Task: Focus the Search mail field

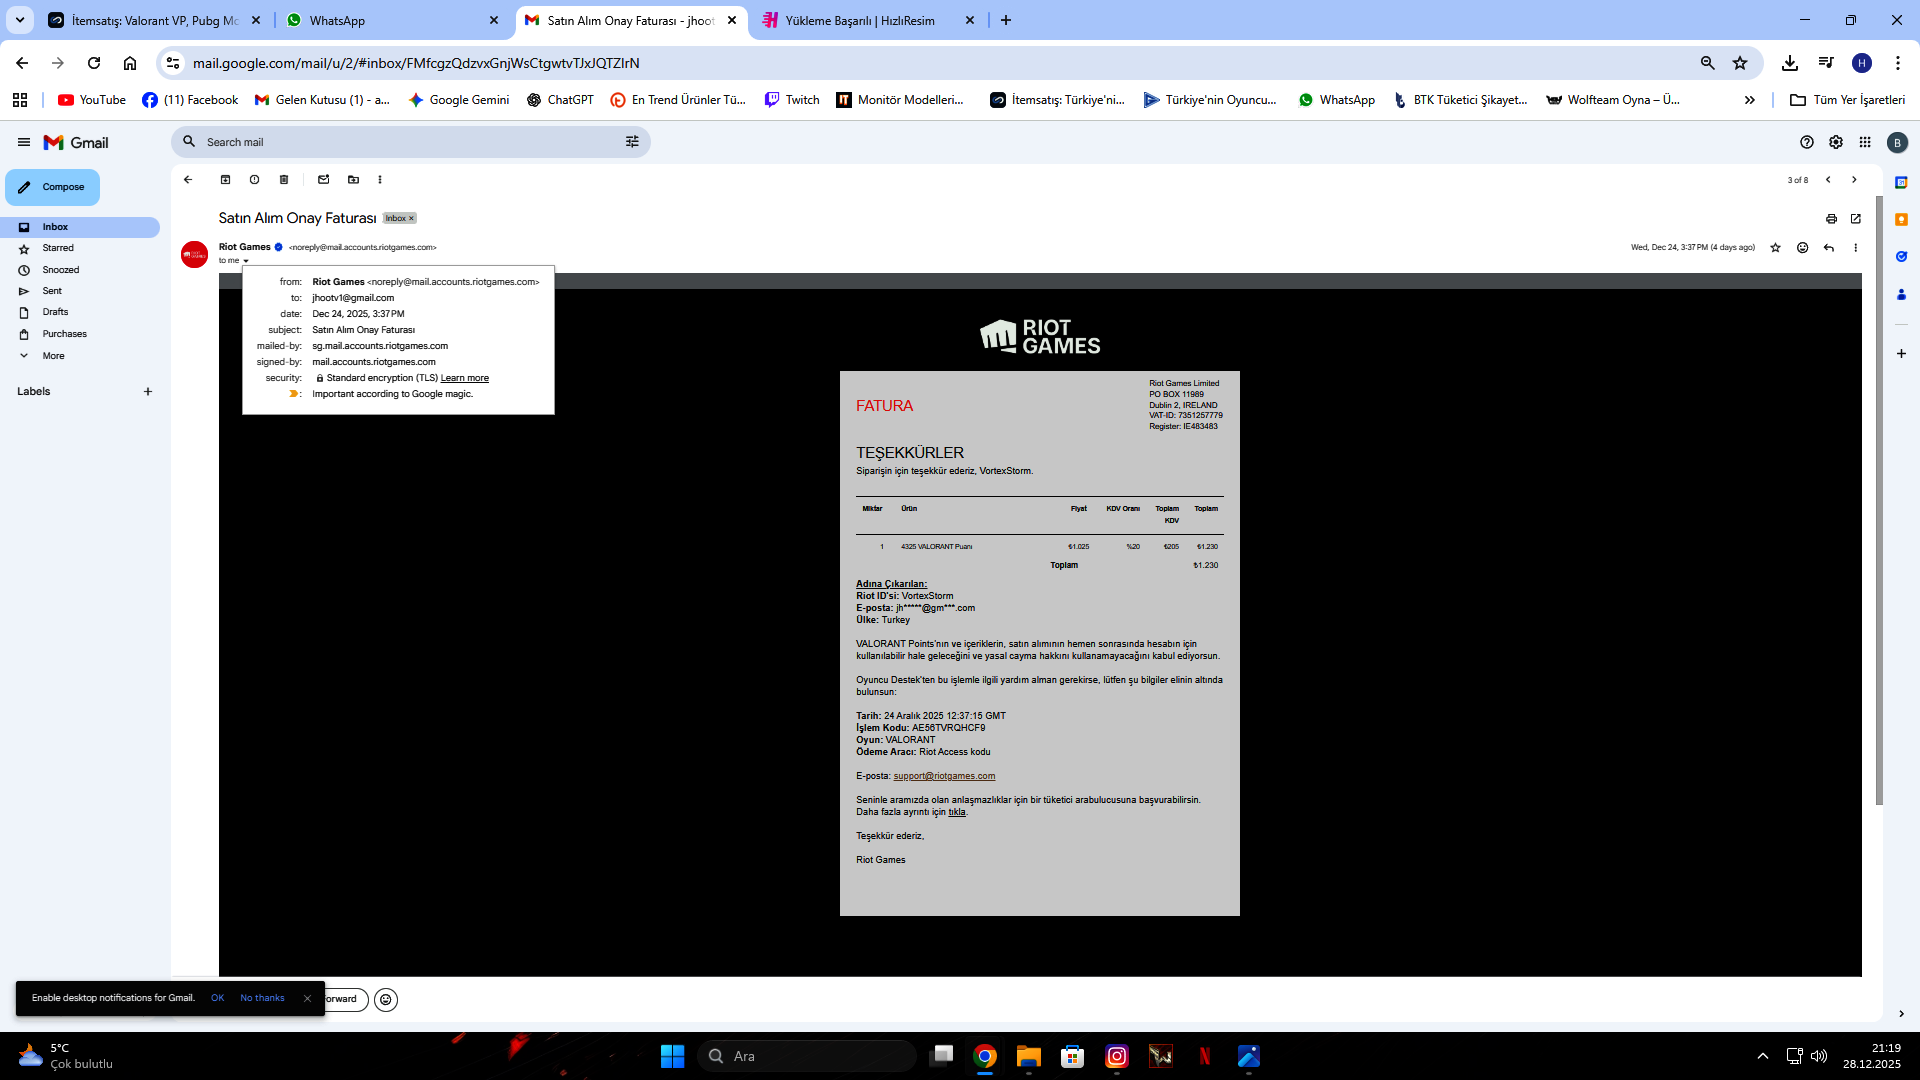Action: click(410, 142)
